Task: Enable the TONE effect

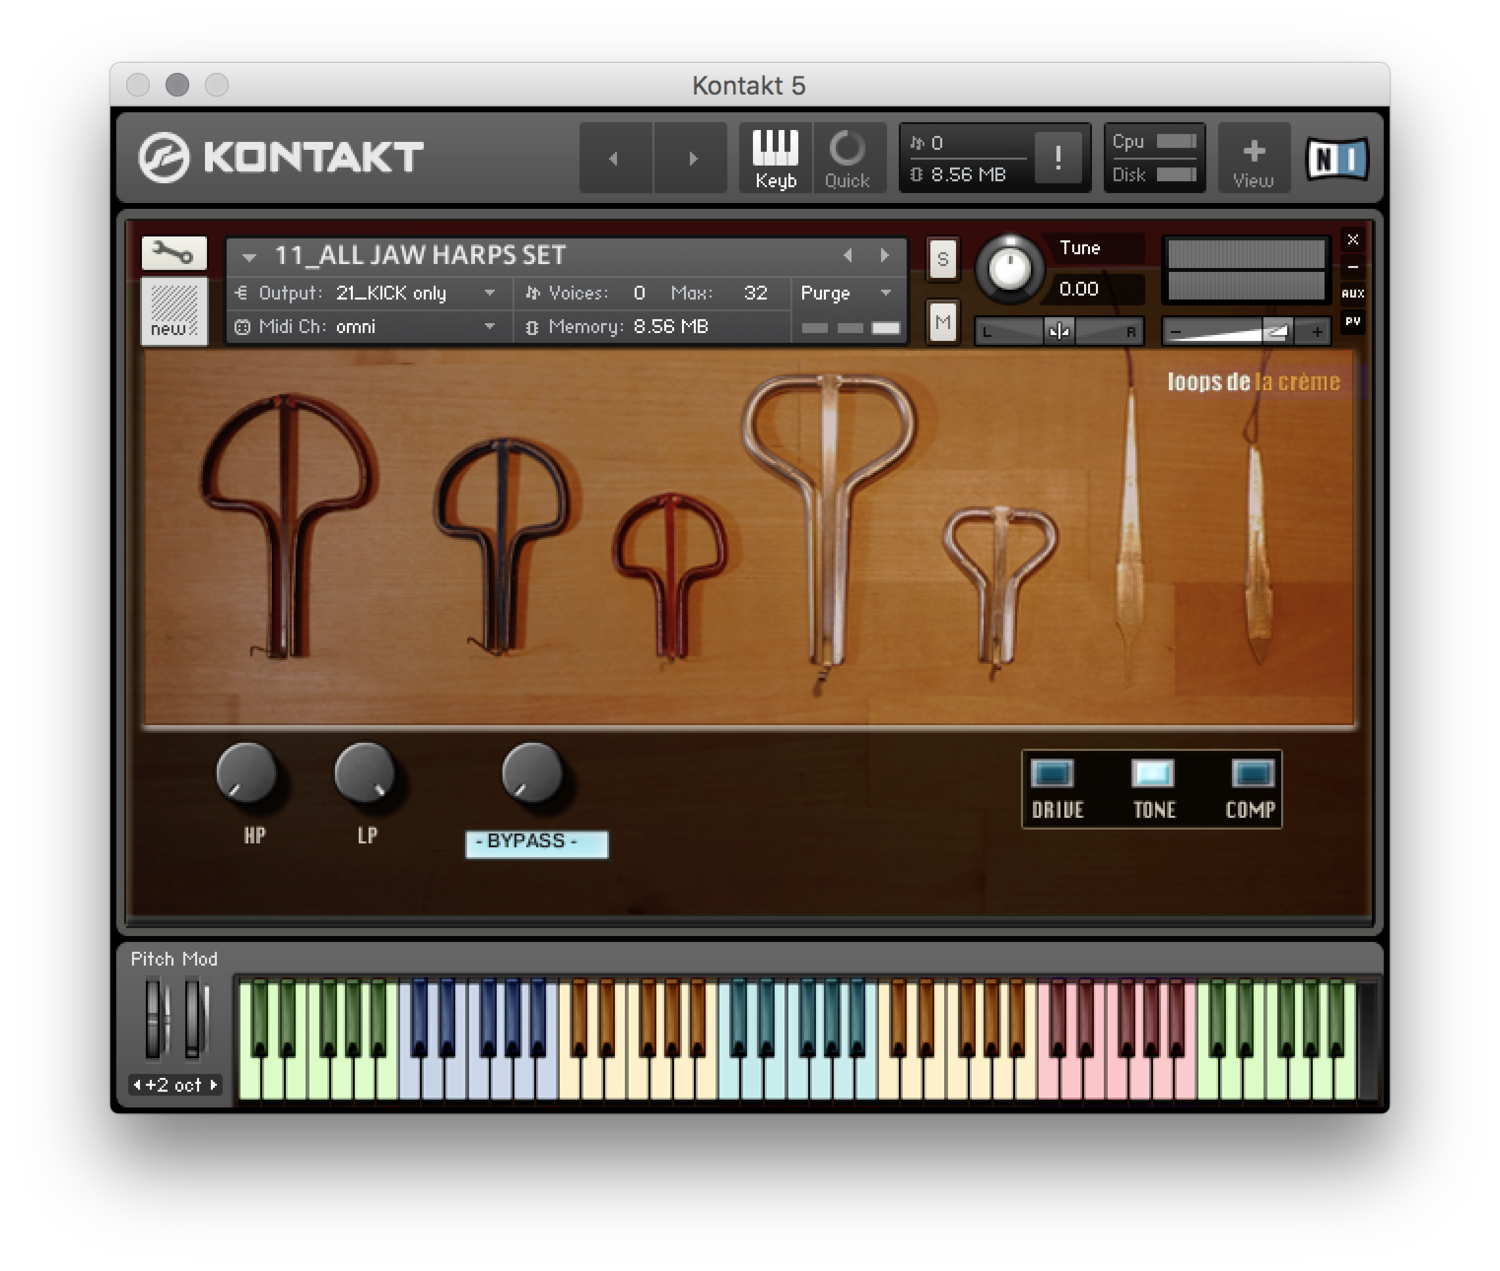Action: tap(1152, 772)
